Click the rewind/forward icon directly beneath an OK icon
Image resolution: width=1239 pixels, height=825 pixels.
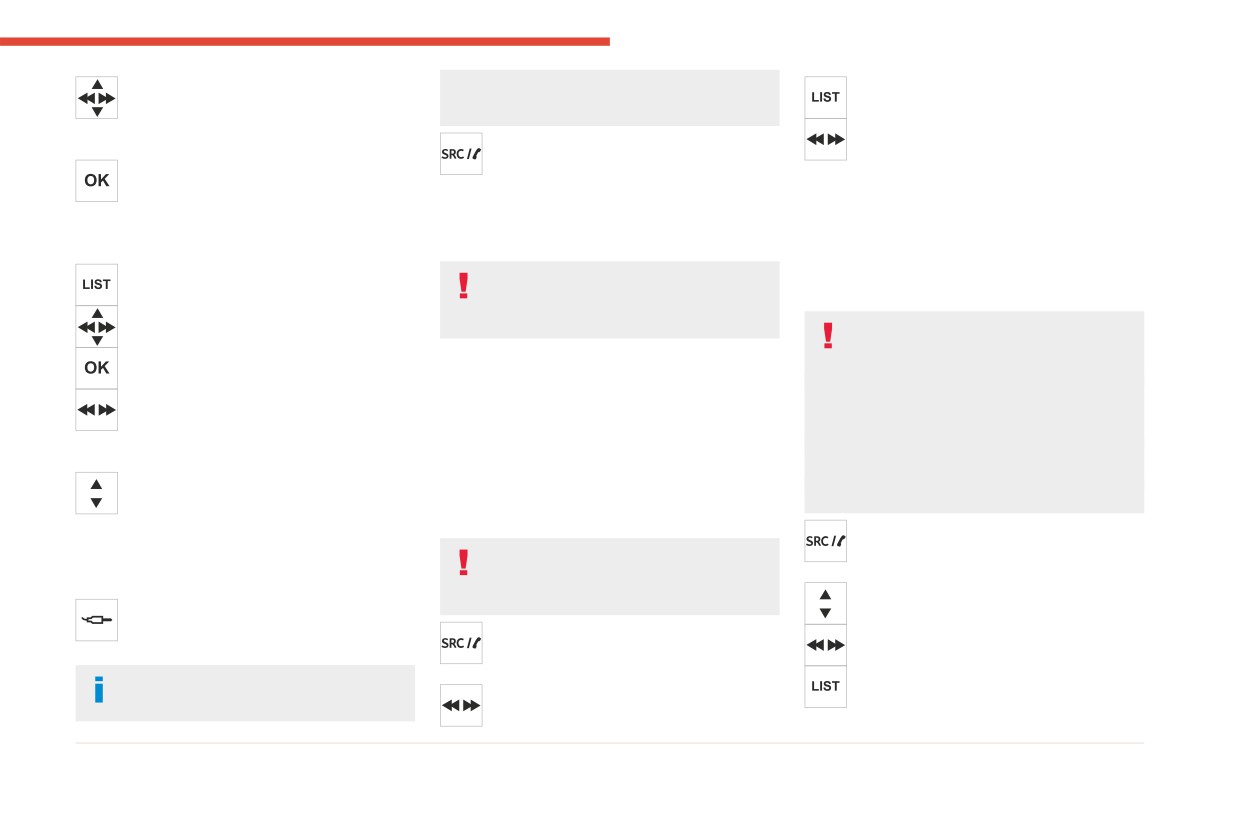(x=97, y=410)
